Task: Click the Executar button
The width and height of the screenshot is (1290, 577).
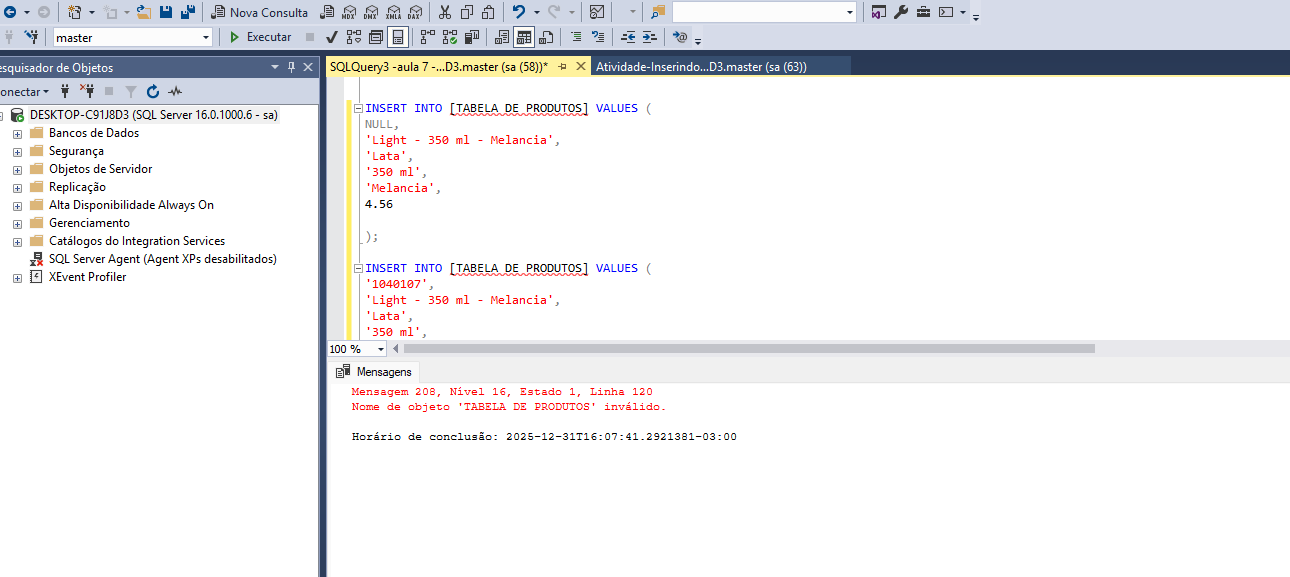Action: (260, 37)
